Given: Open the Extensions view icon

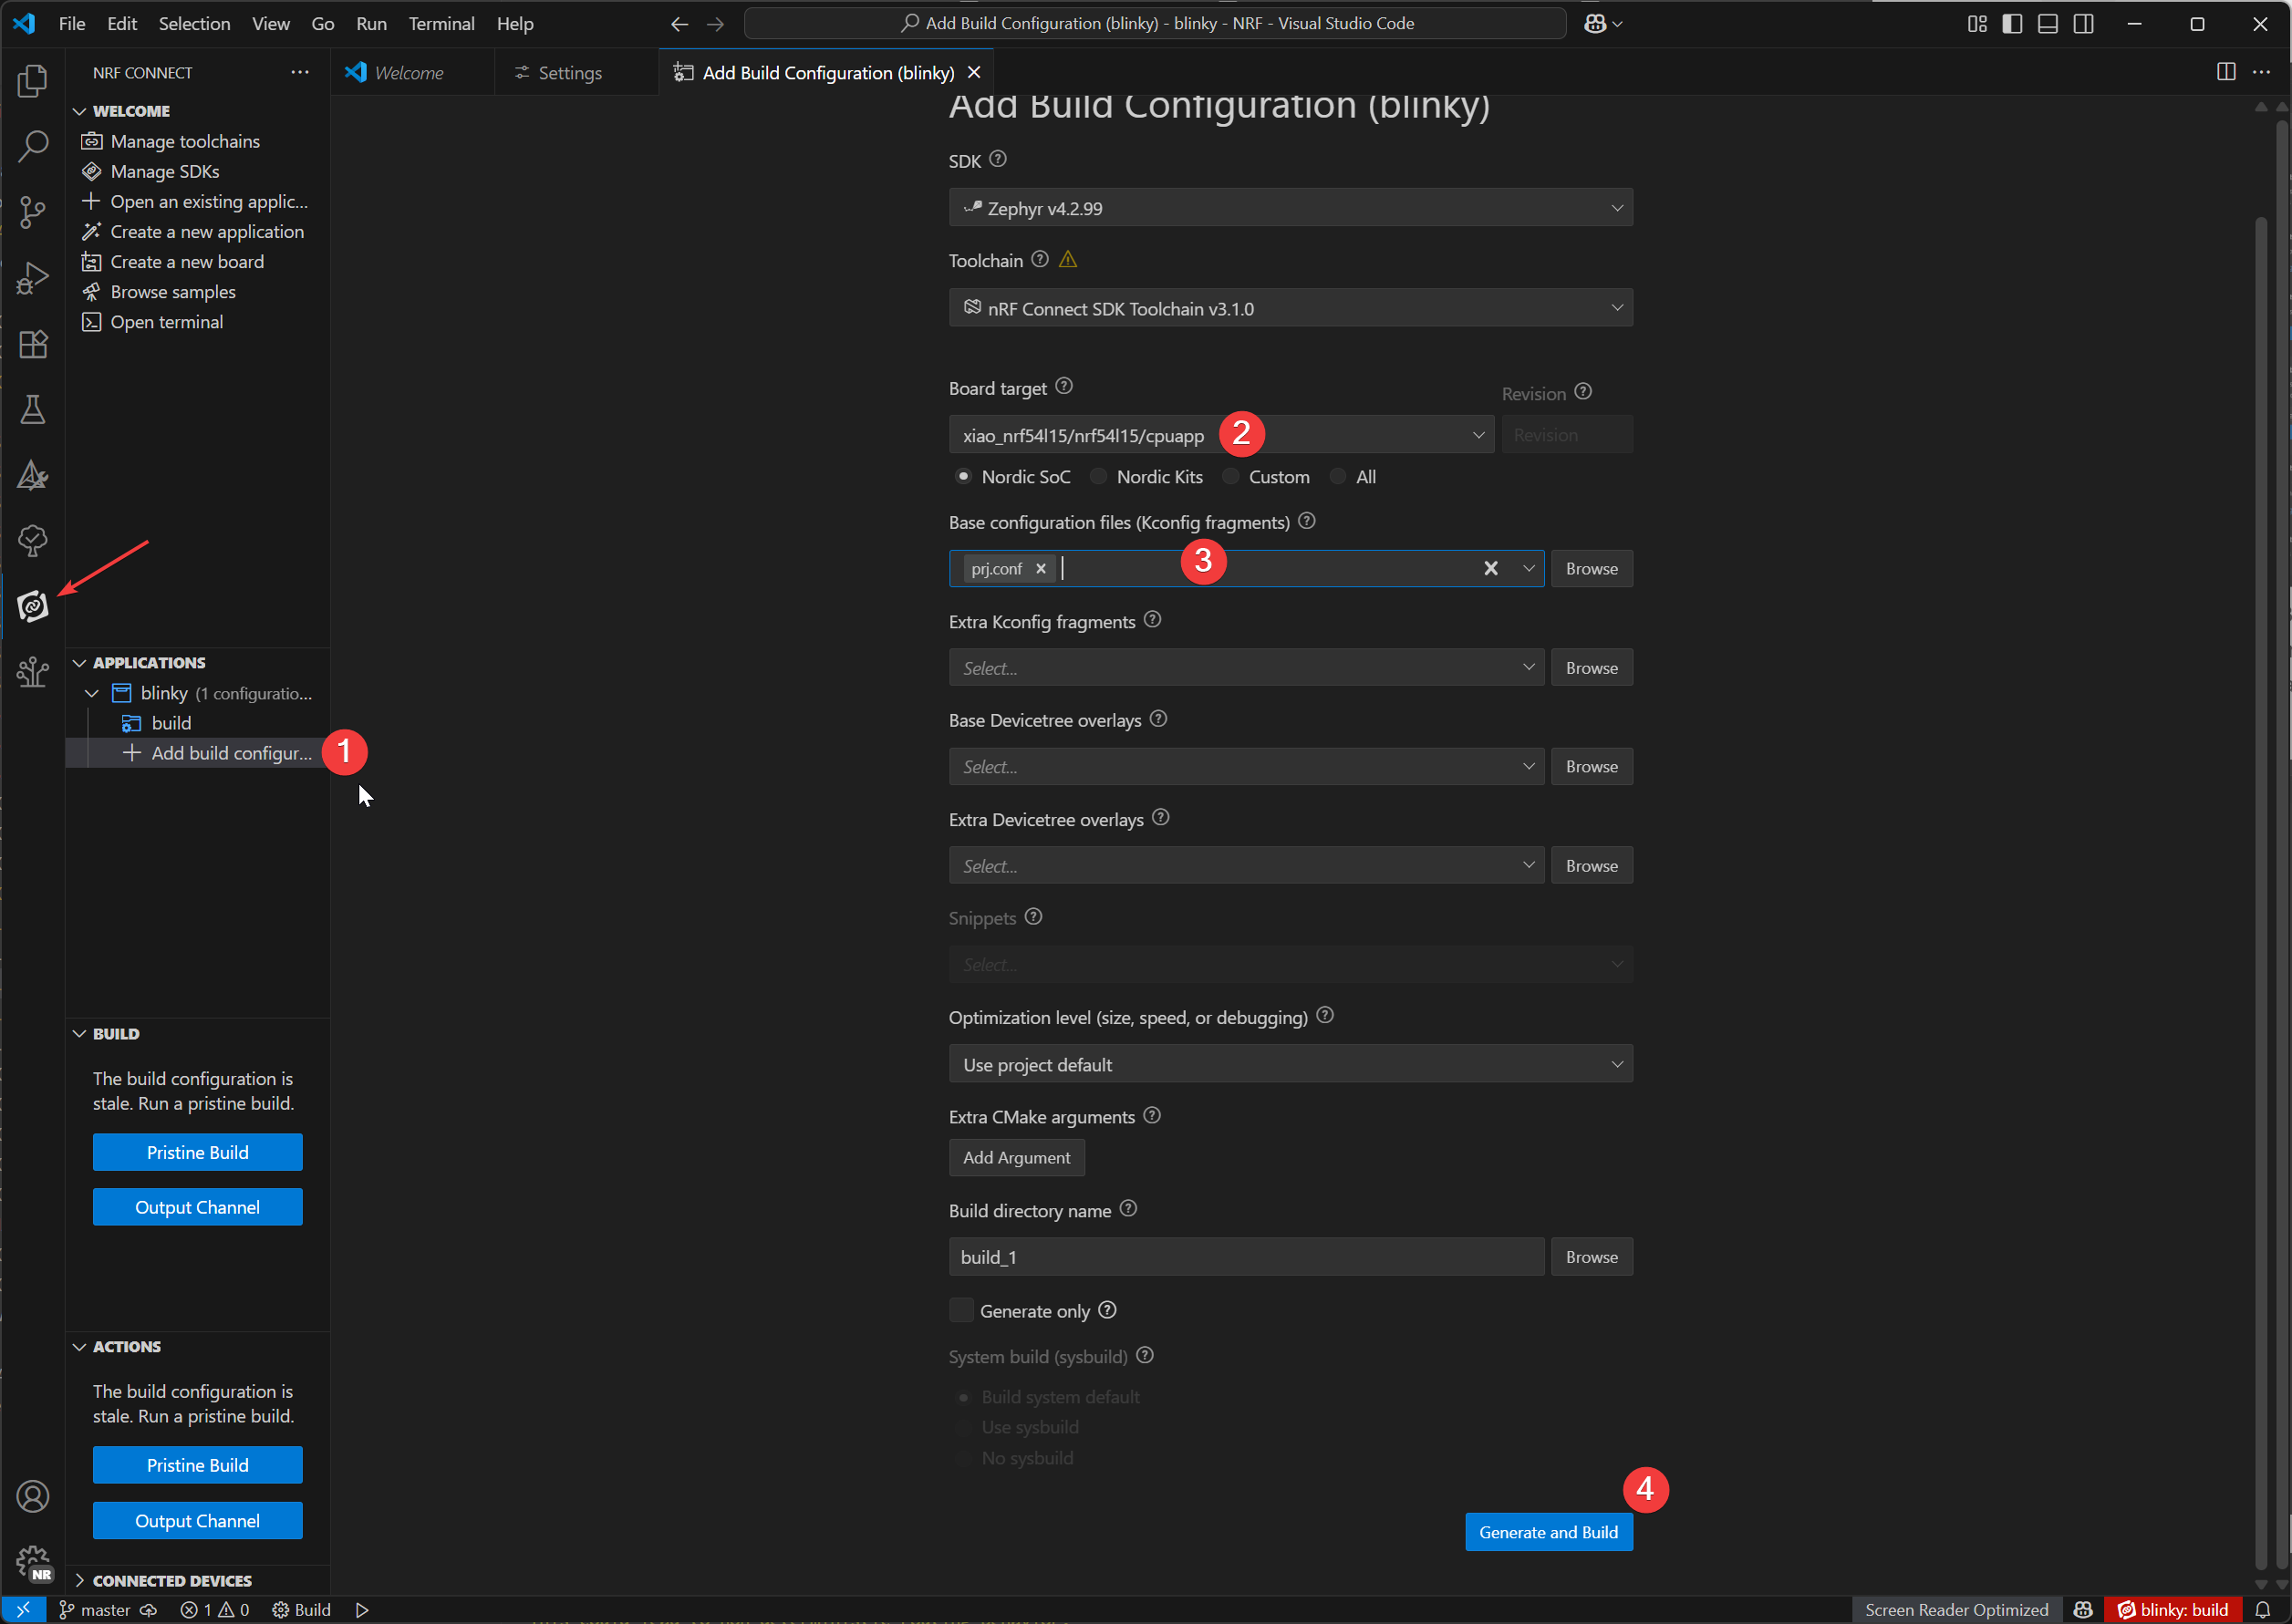Looking at the screenshot, I should (33, 344).
